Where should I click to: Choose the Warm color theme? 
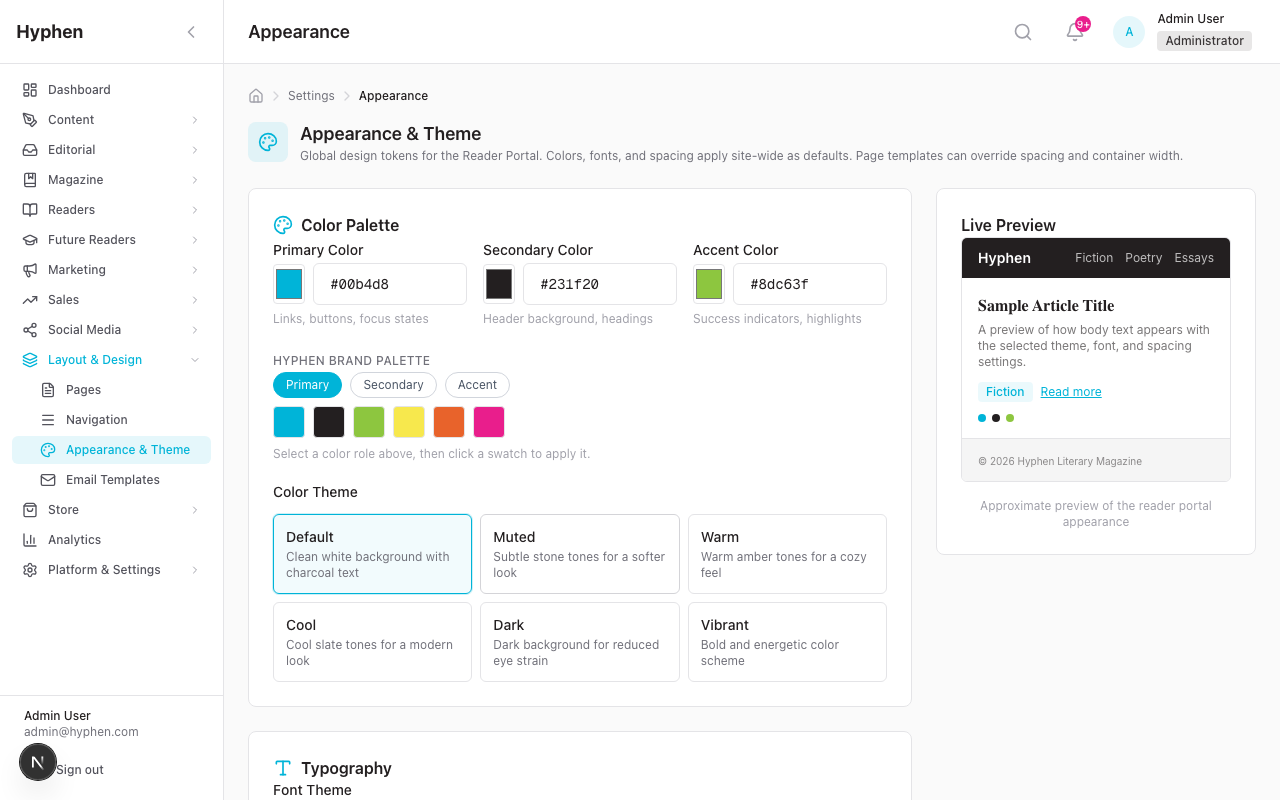(787, 554)
